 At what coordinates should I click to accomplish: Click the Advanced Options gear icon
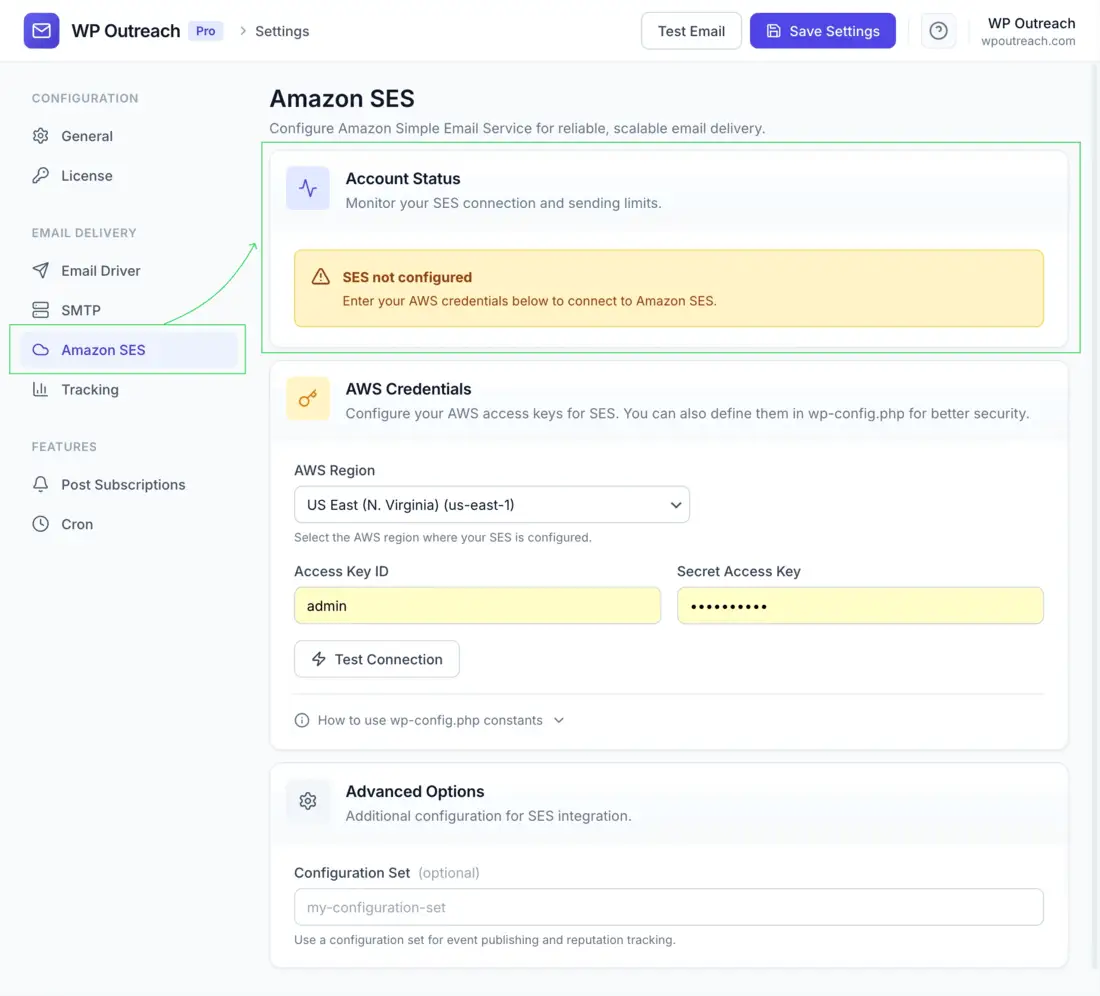coord(307,801)
